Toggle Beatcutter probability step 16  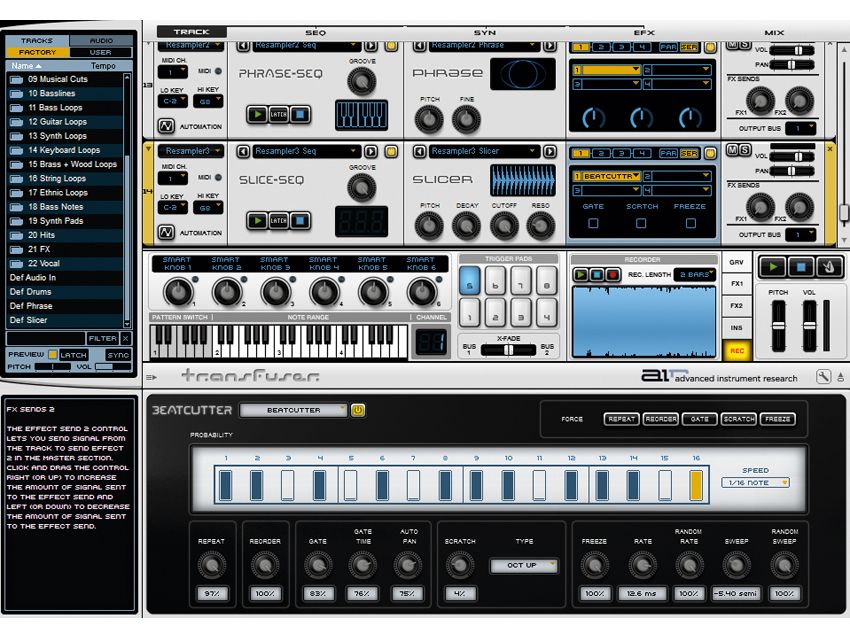[x=696, y=485]
